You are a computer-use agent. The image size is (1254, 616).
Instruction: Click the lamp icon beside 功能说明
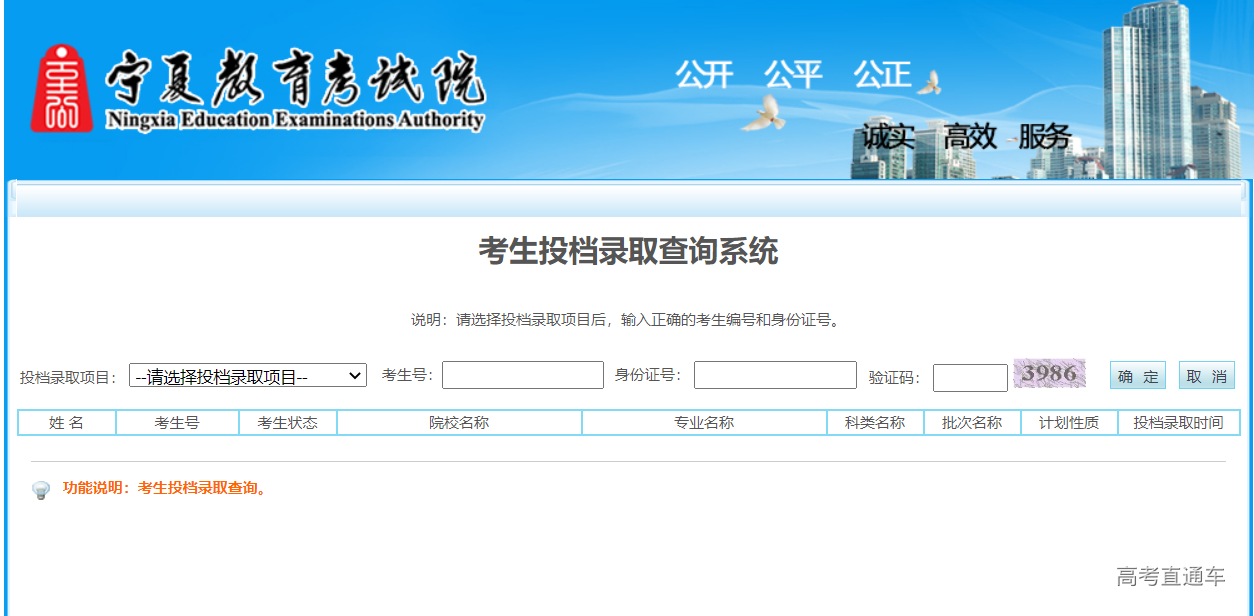40,491
